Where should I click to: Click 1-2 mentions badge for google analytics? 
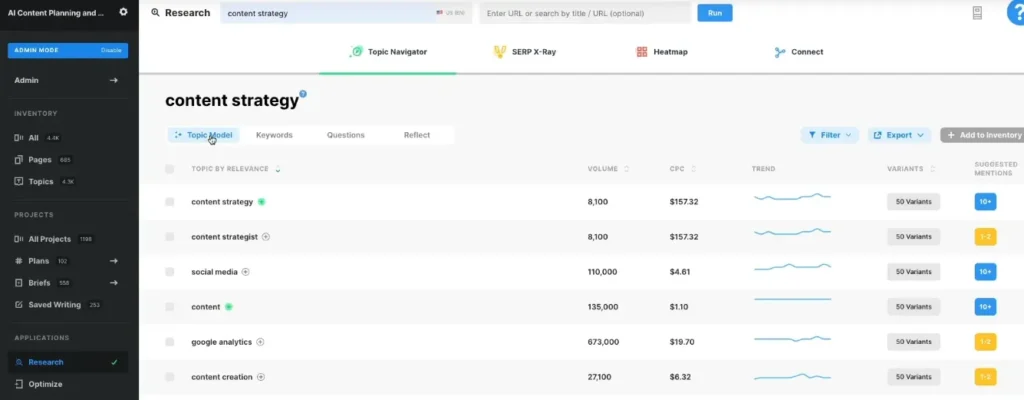(x=985, y=342)
